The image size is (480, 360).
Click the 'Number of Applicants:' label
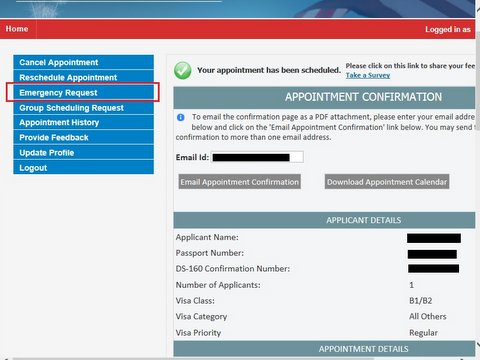(218, 285)
